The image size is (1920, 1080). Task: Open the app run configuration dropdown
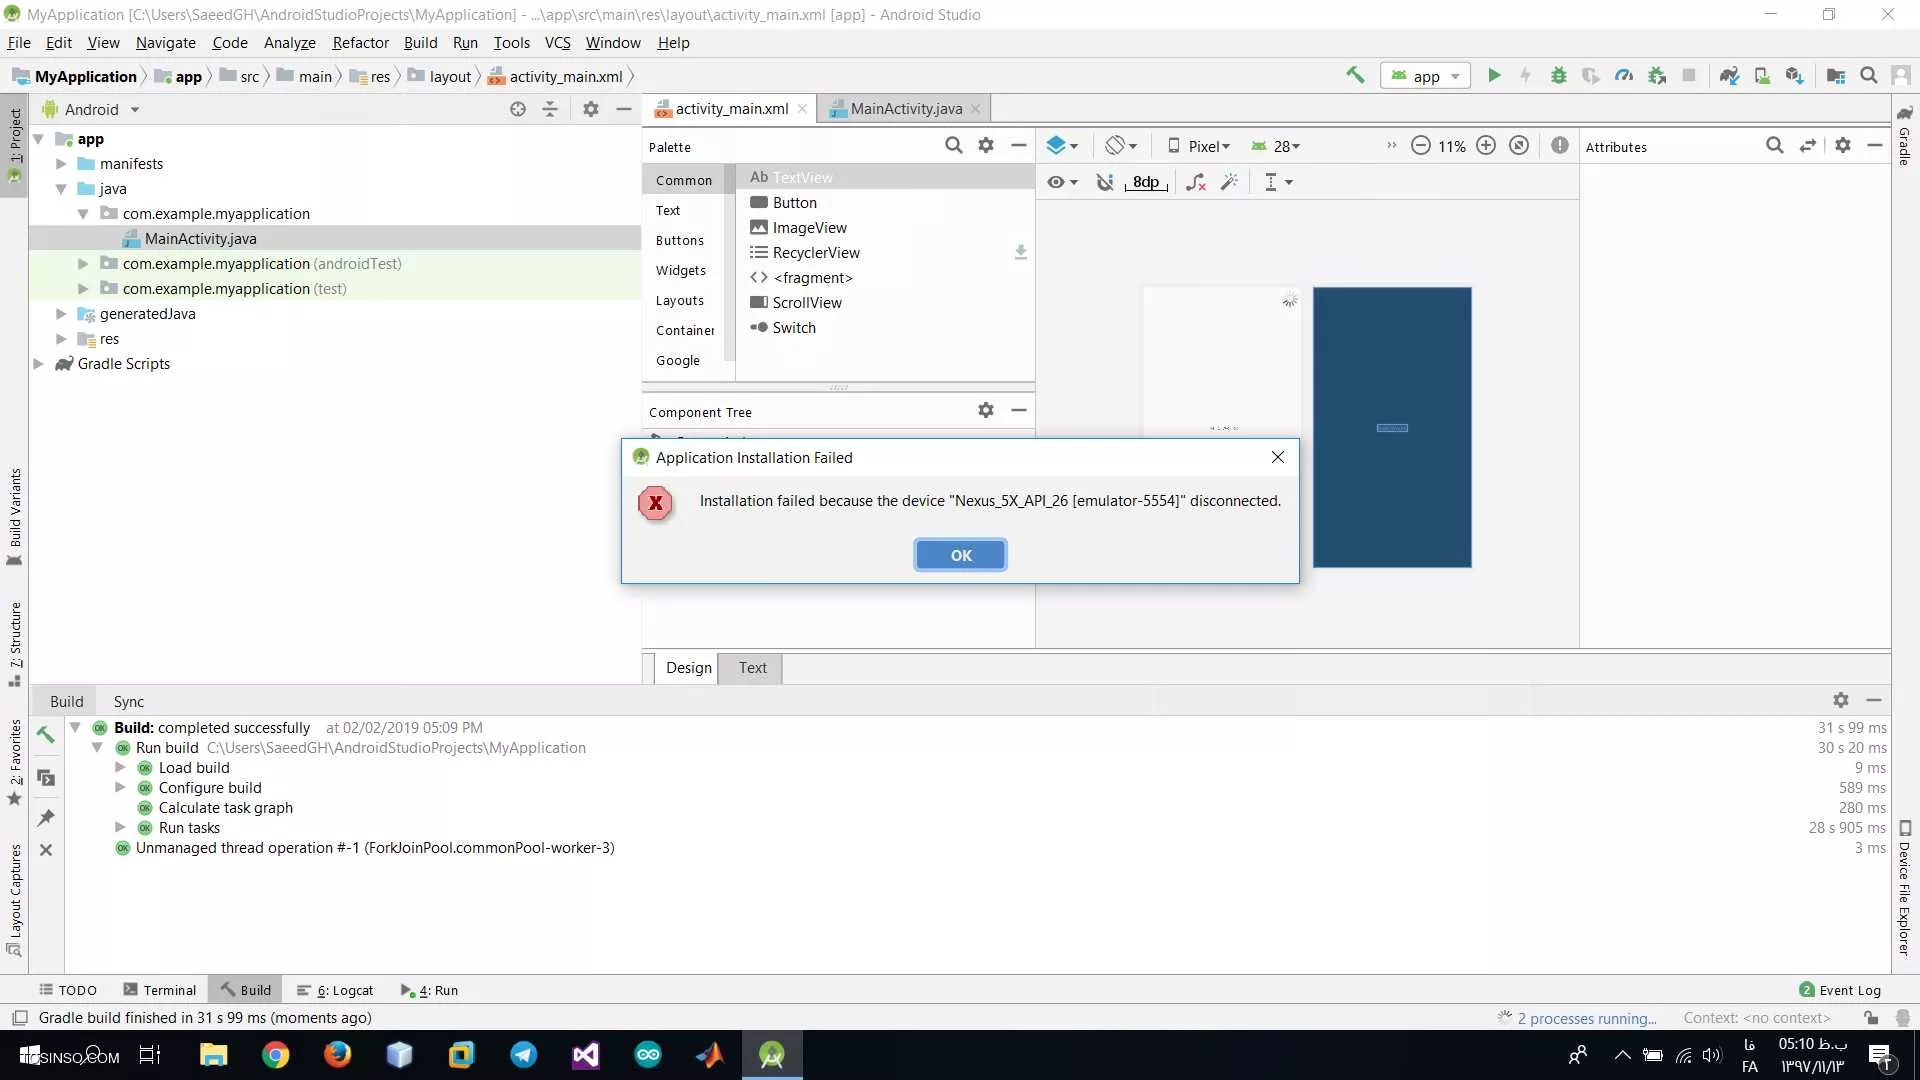(1426, 76)
